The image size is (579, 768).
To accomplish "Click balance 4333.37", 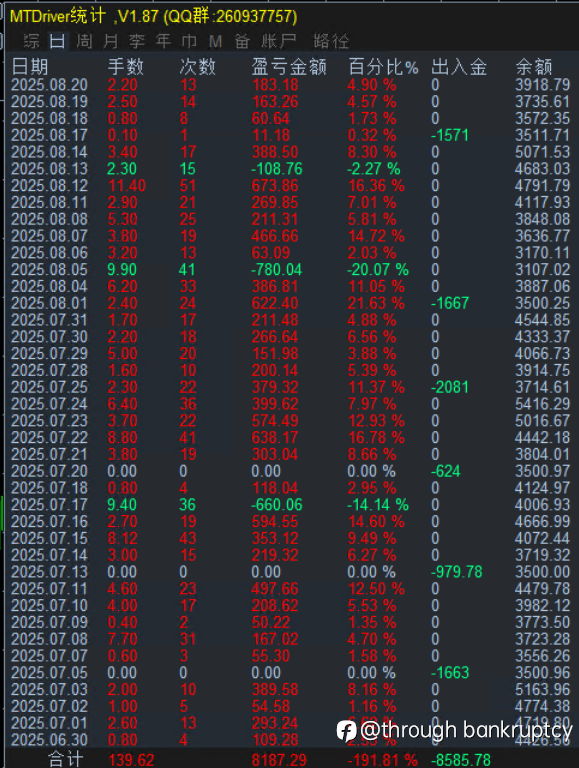I will point(542,337).
